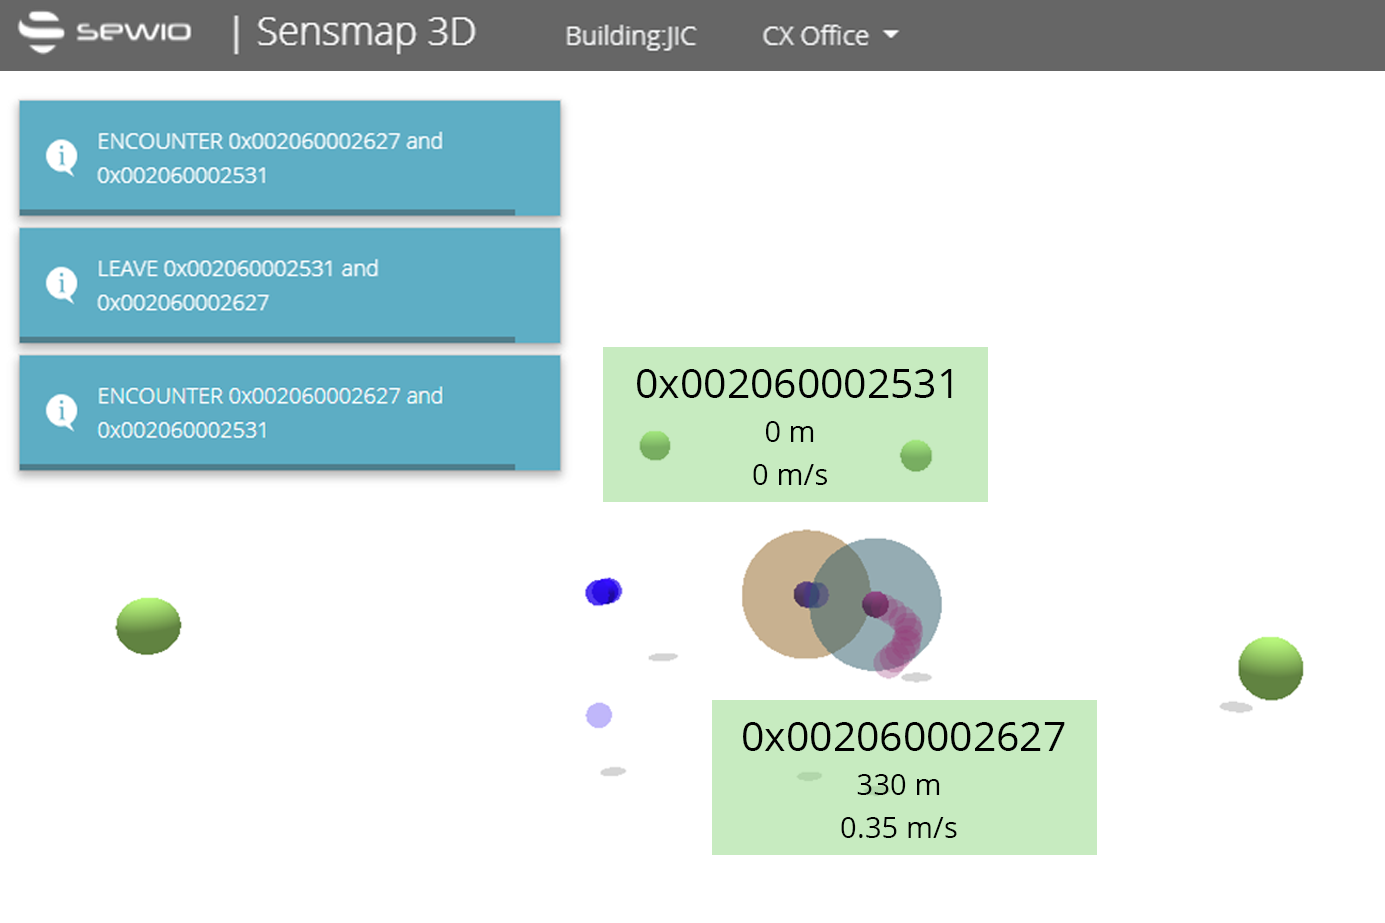Click the Sewio logo icon

pos(42,32)
